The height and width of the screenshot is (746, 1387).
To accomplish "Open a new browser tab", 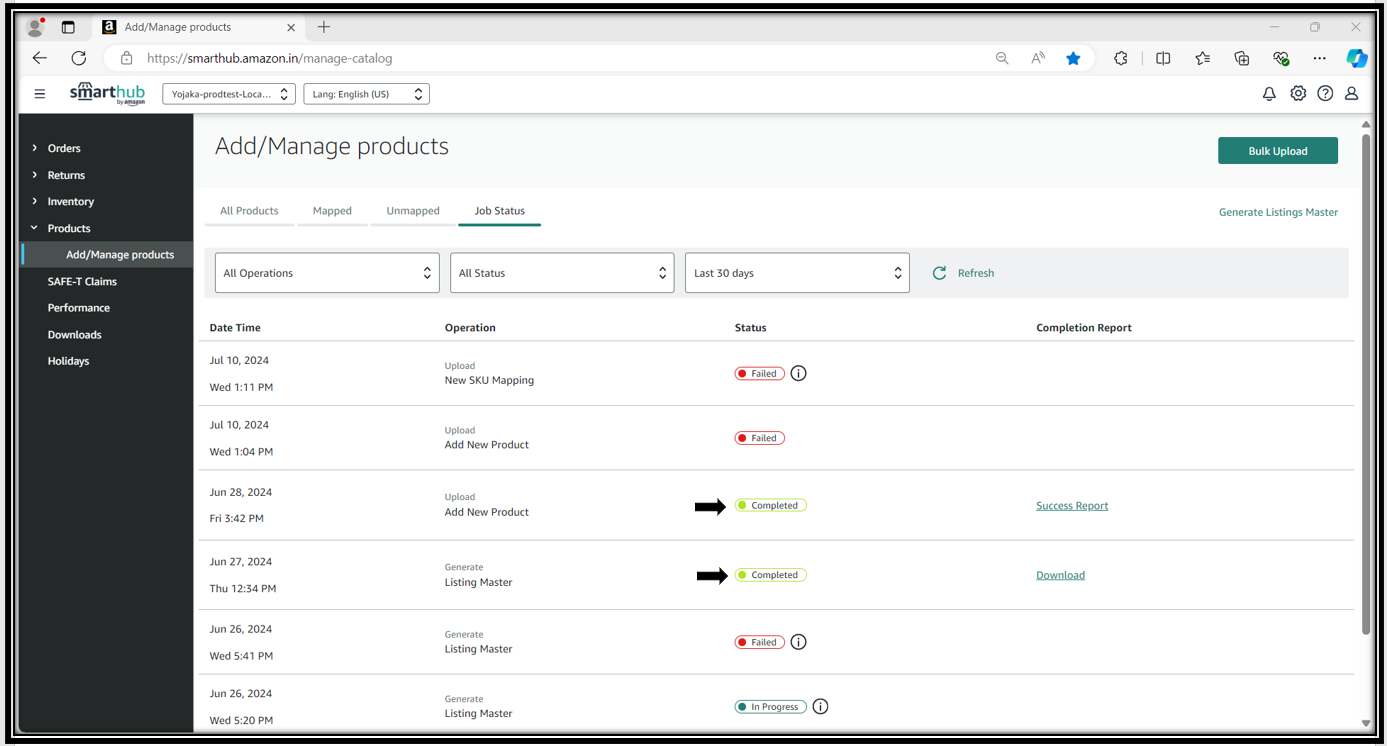I will coord(323,27).
